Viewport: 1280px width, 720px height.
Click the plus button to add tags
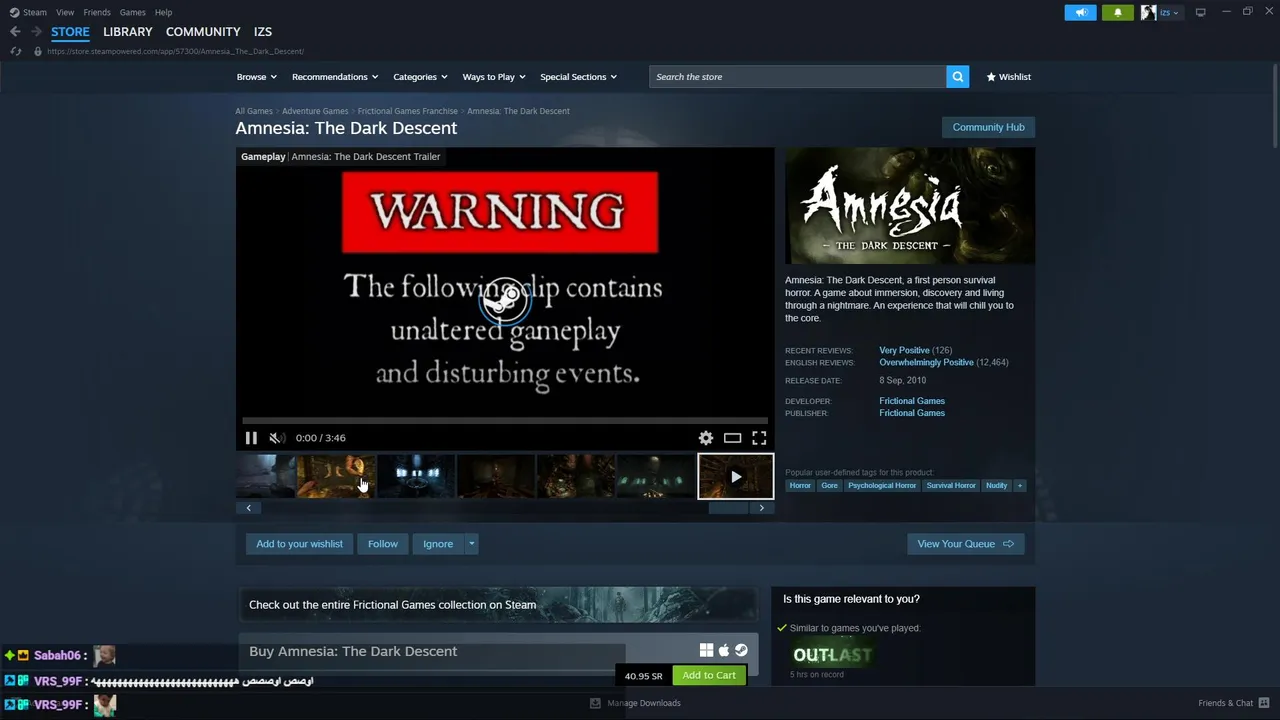coord(1019,486)
